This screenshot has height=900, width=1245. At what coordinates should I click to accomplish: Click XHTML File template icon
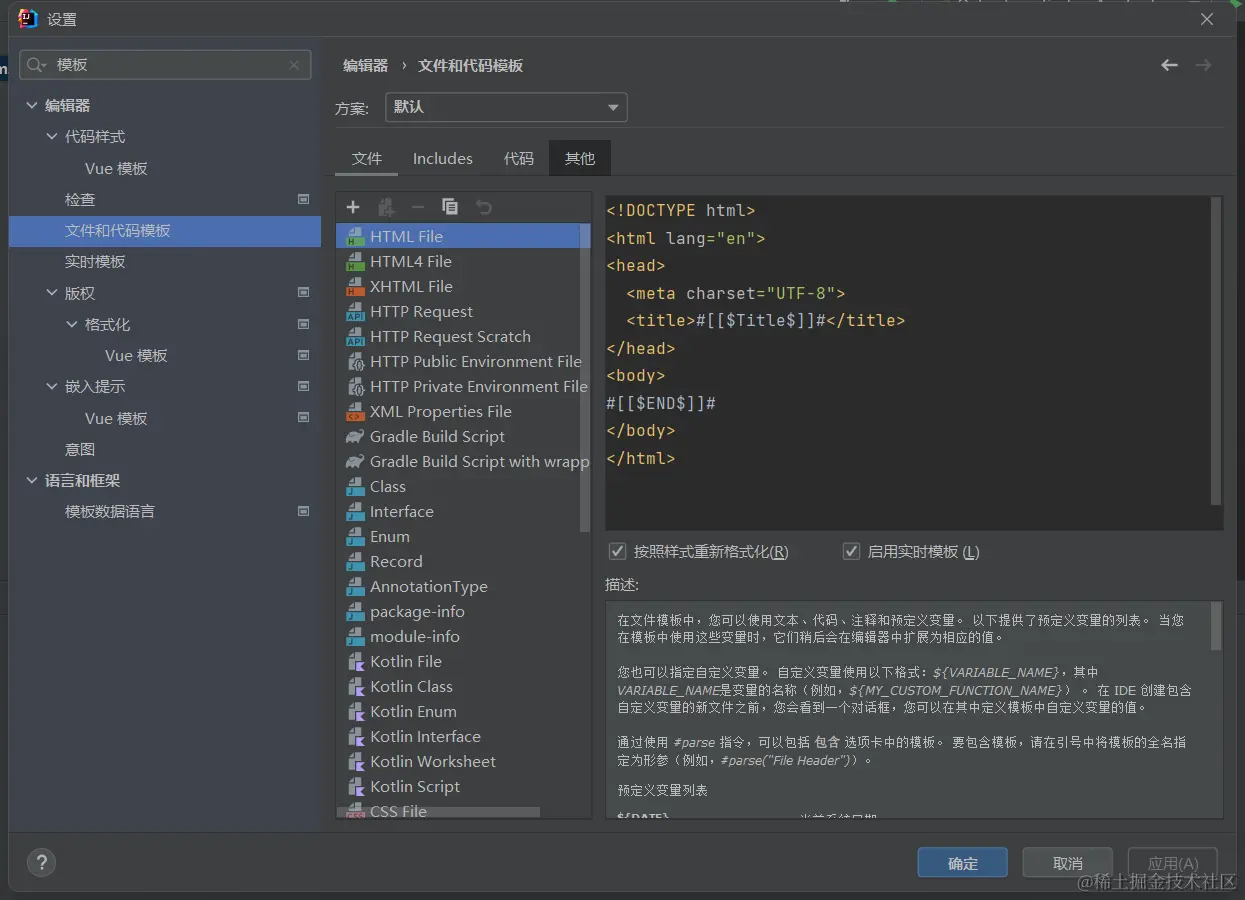354,287
